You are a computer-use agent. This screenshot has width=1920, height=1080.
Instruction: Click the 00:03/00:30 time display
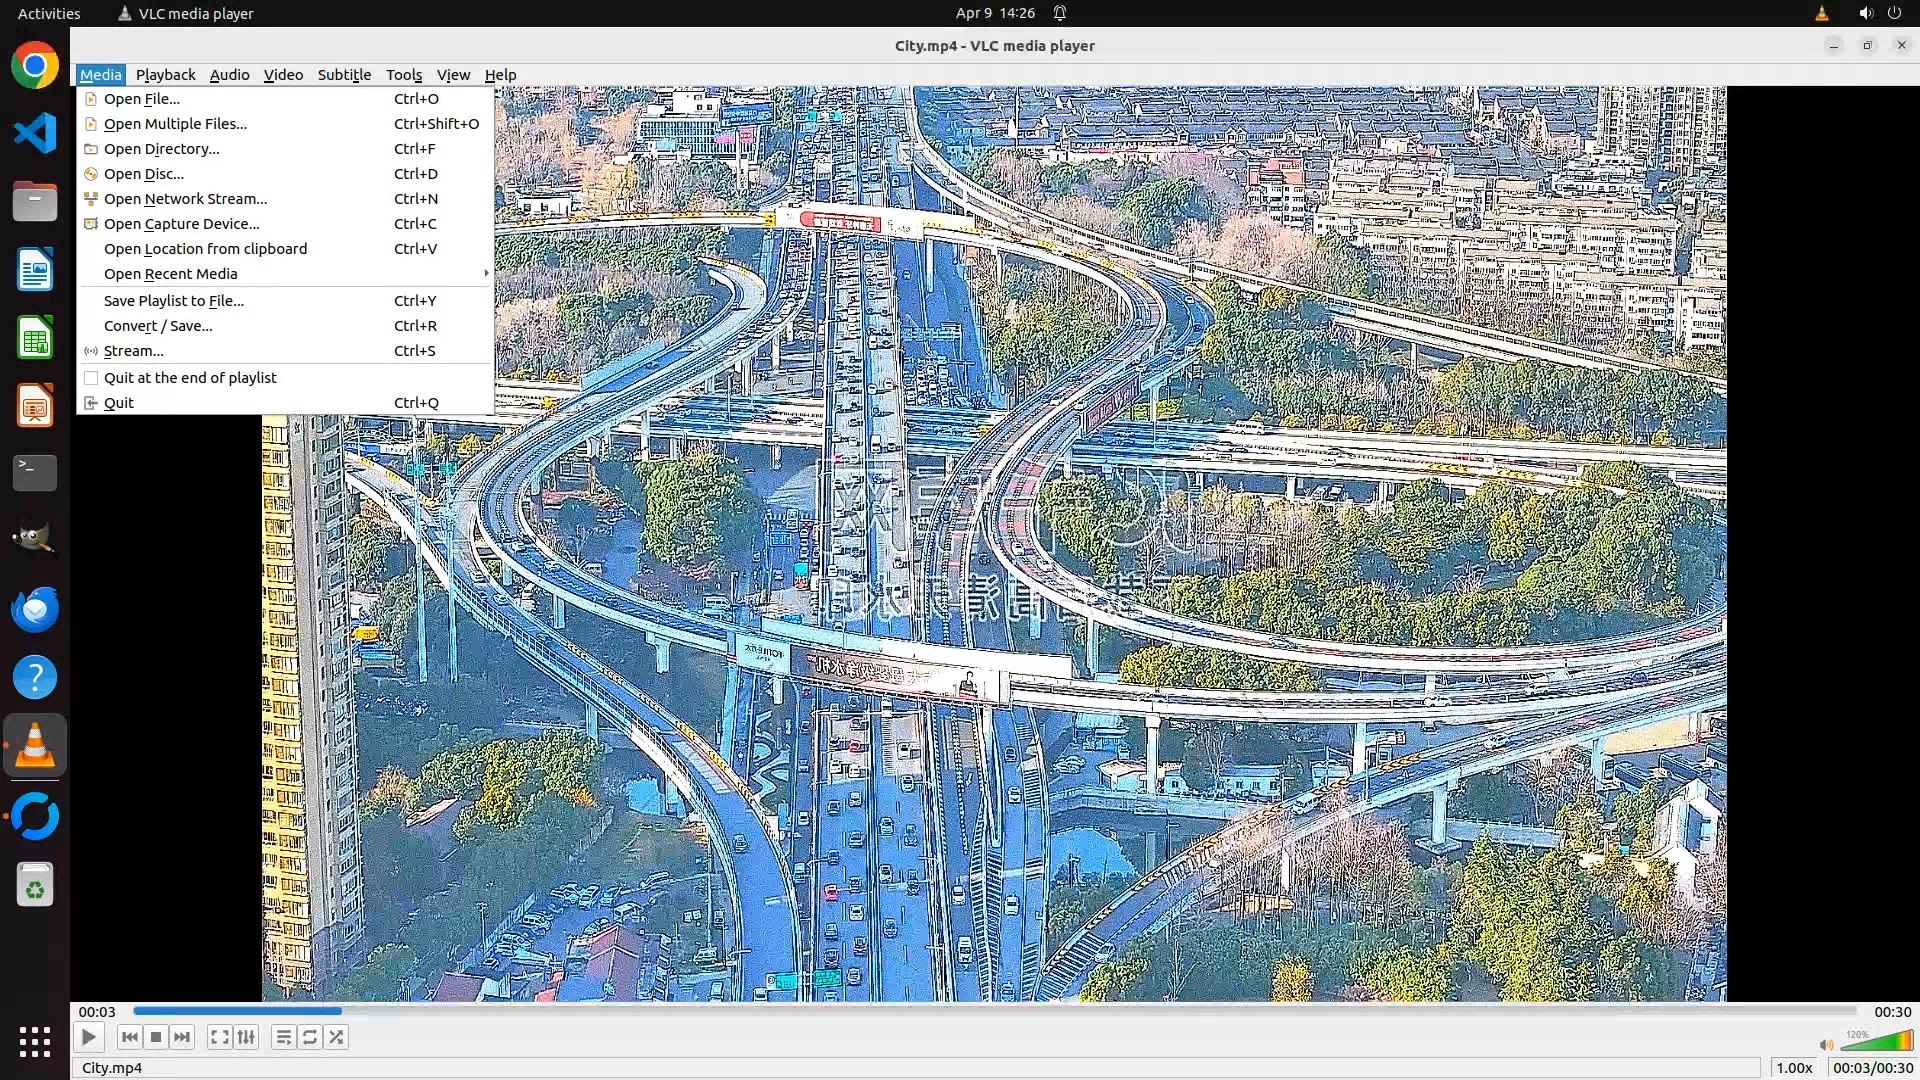1873,1067
